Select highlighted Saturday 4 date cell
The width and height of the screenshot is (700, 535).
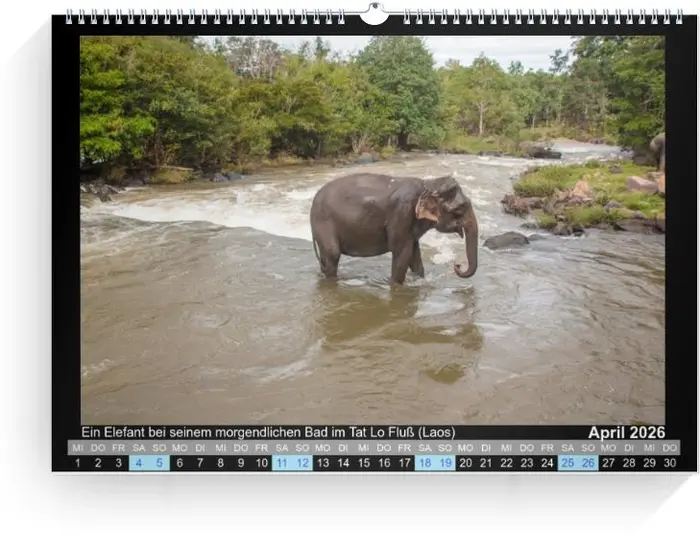coord(139,463)
